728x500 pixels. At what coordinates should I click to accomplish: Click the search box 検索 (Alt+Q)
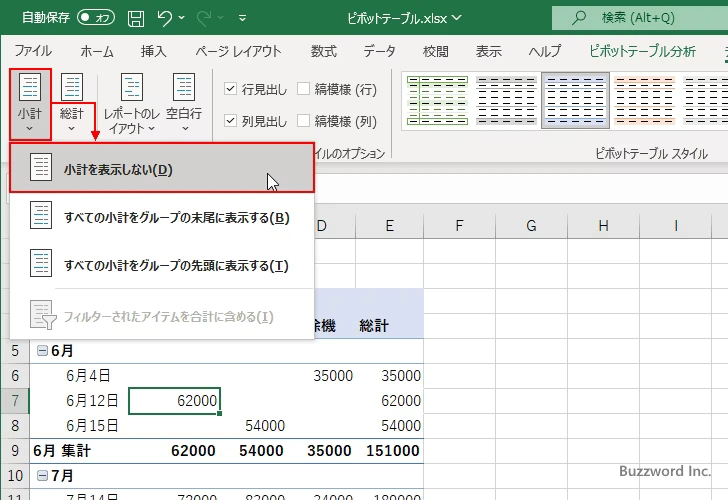[x=640, y=18]
